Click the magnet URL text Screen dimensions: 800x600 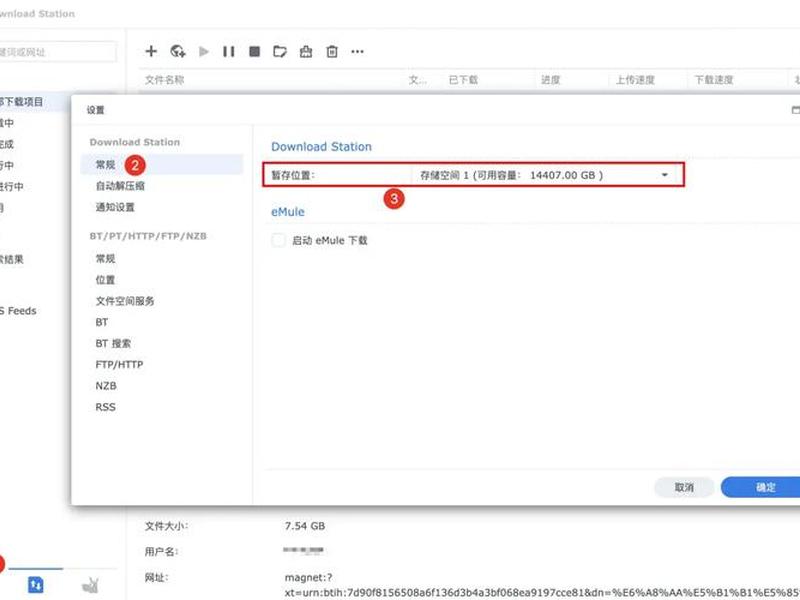tap(542, 585)
